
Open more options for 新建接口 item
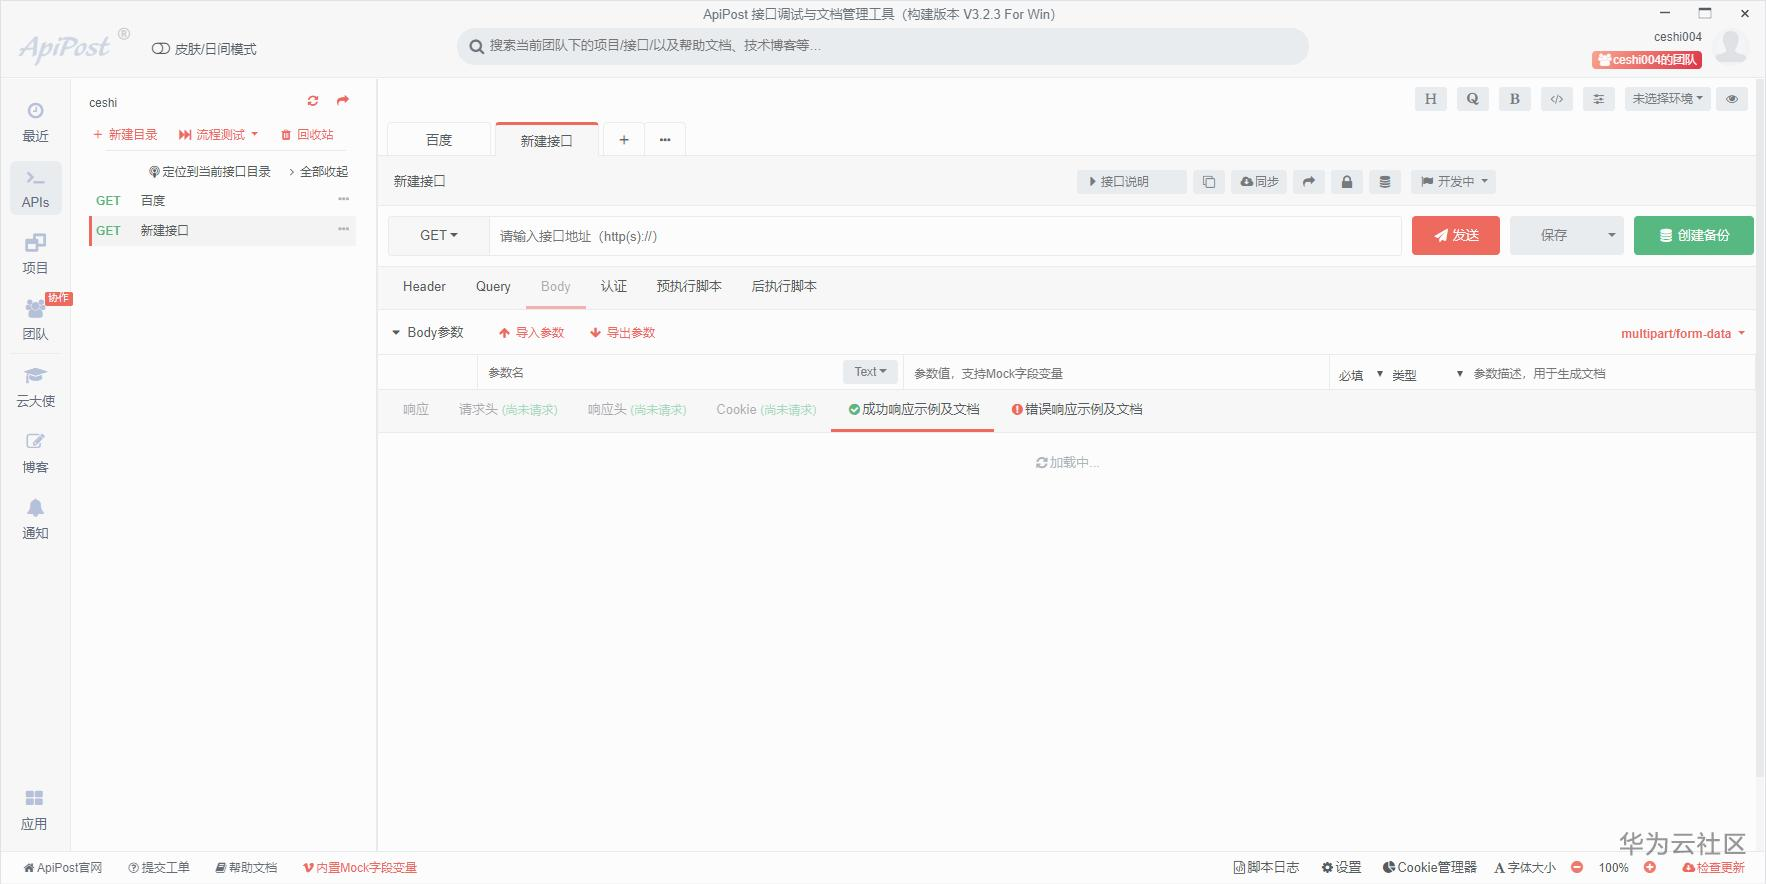(x=344, y=229)
